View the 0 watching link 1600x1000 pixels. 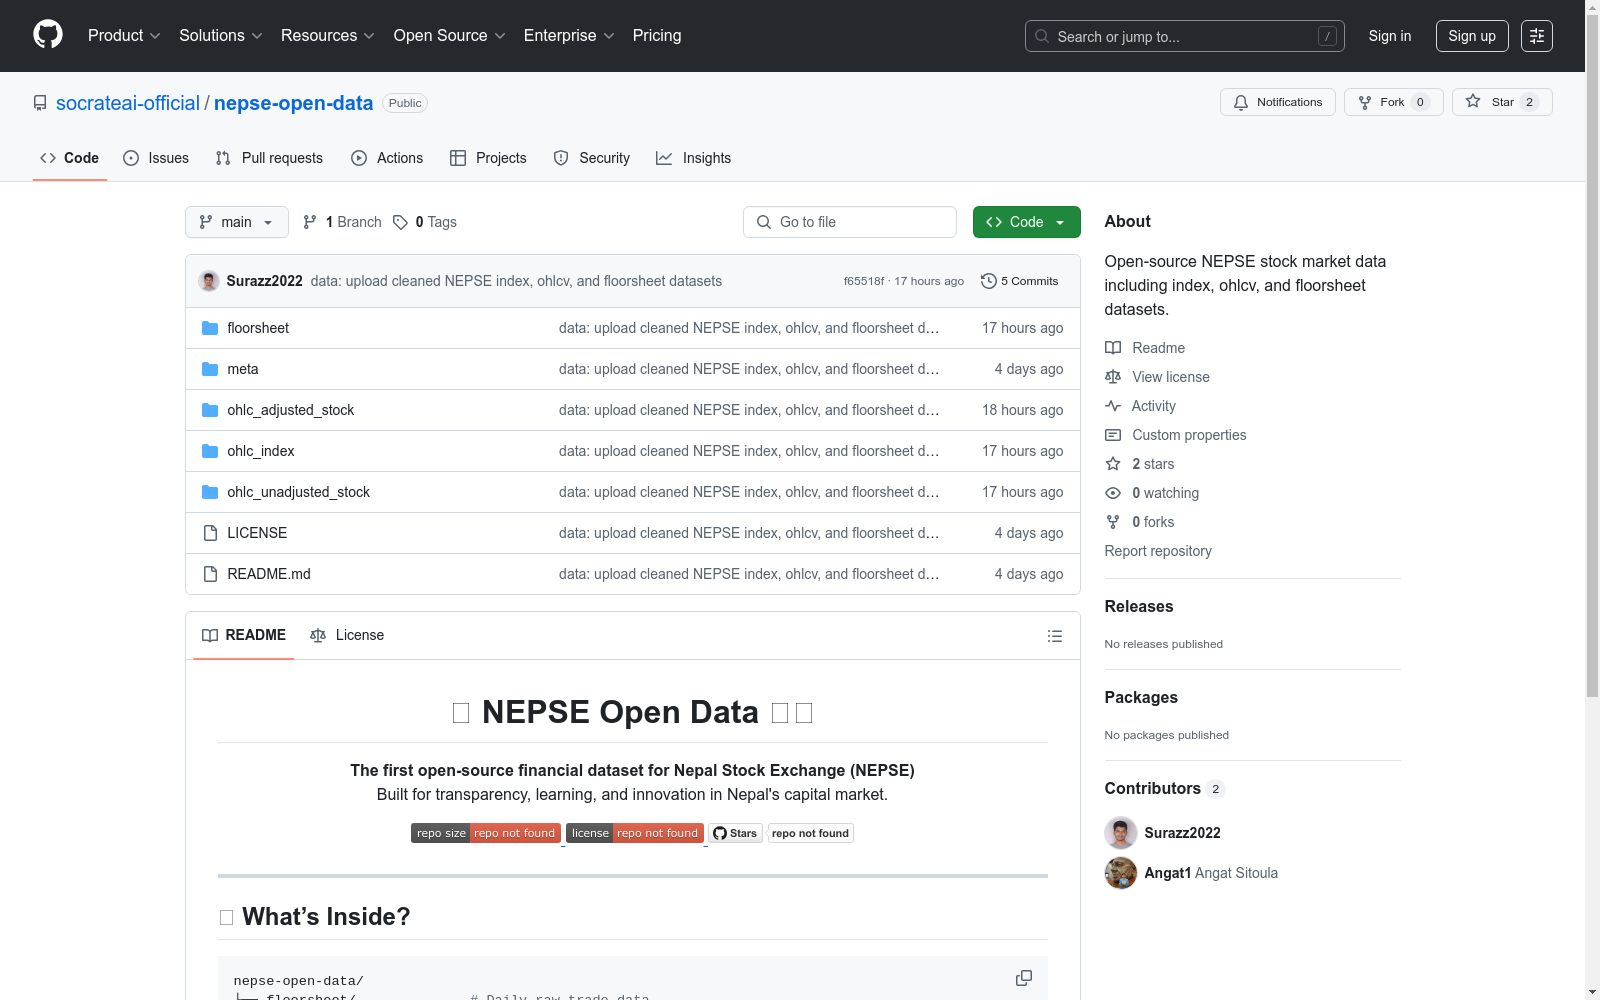1152,493
